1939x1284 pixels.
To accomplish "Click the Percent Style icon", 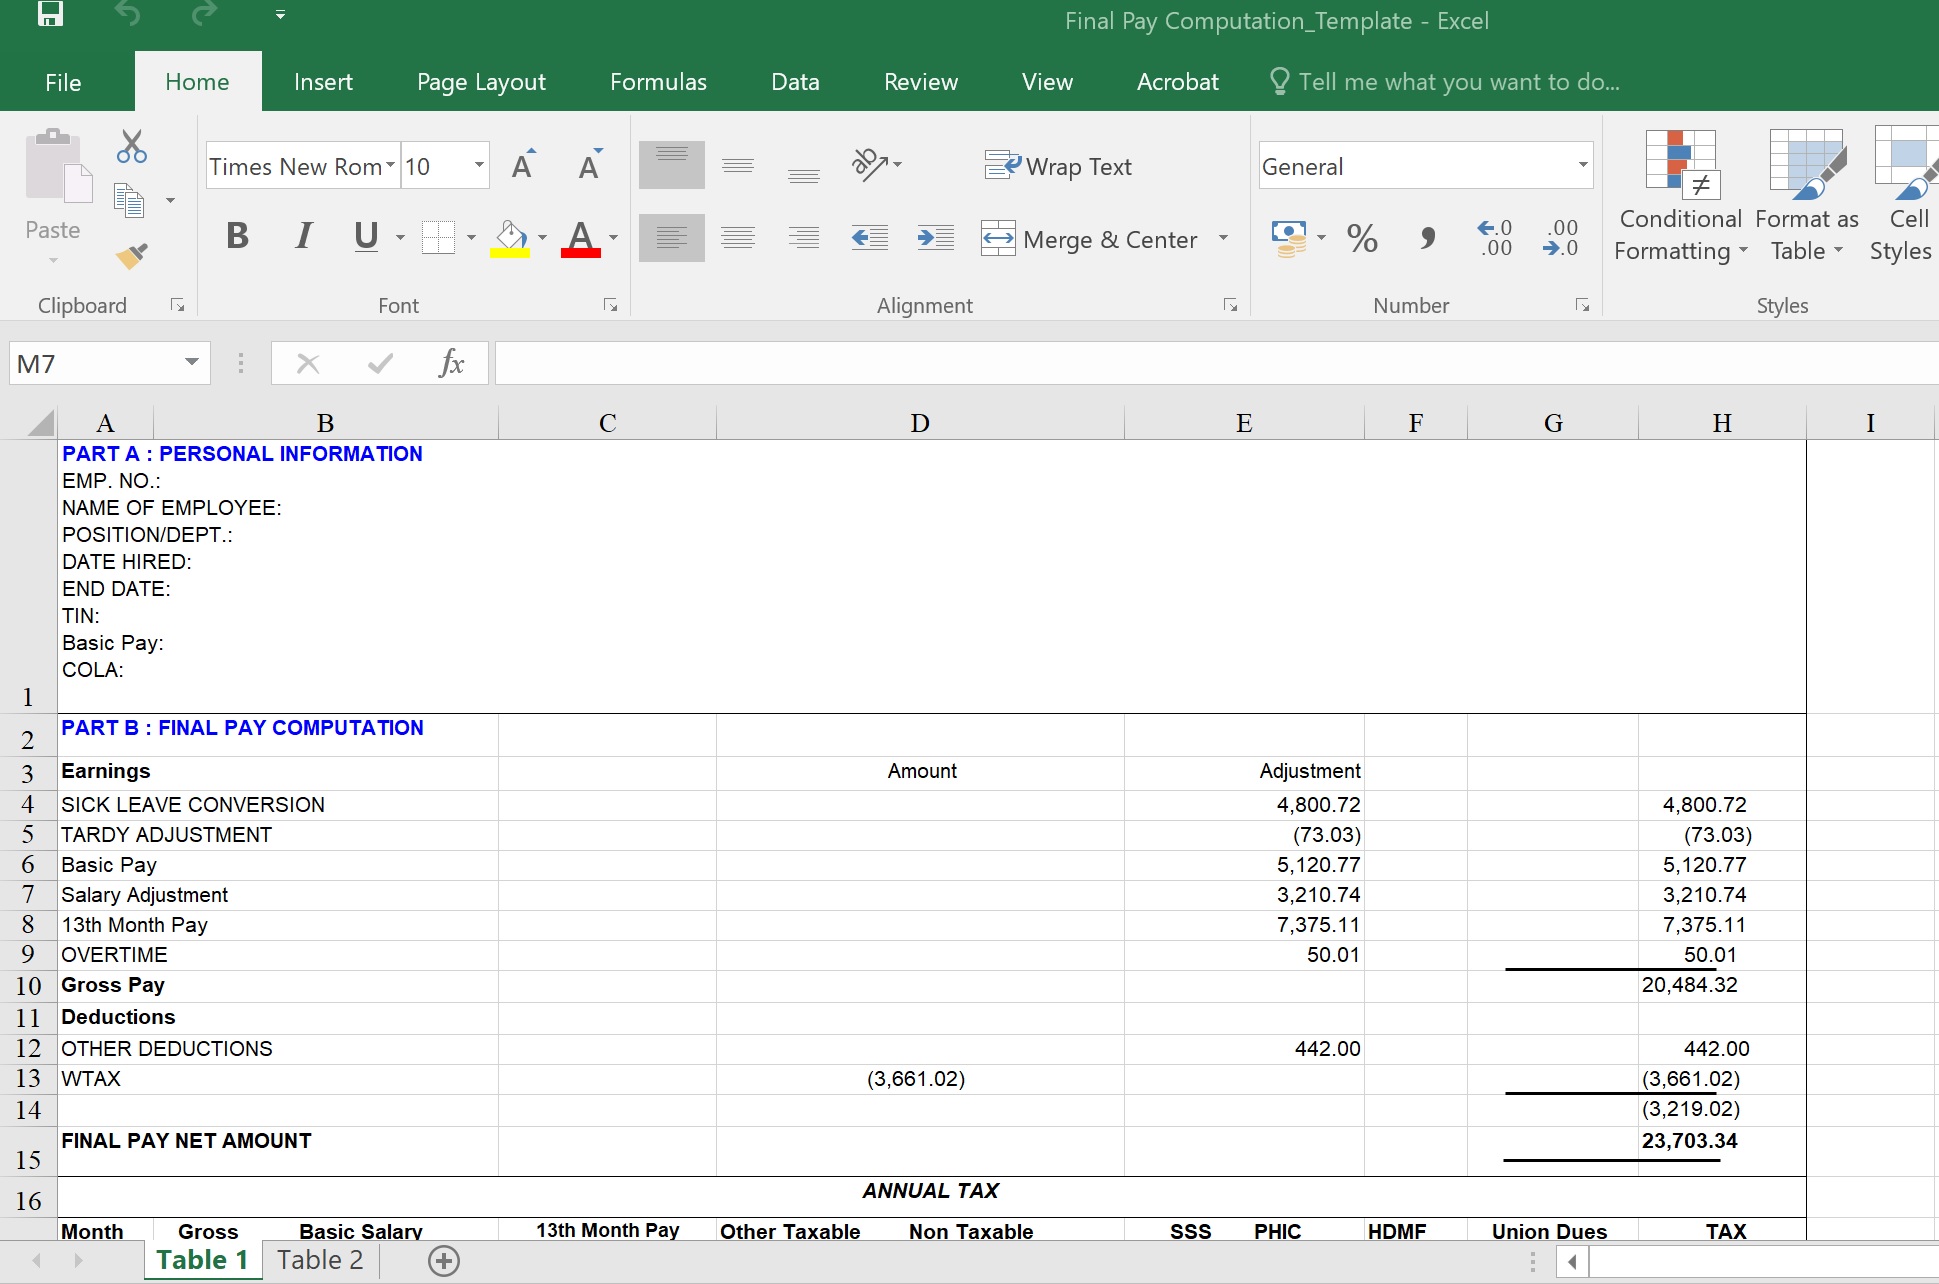I will 1362,238.
